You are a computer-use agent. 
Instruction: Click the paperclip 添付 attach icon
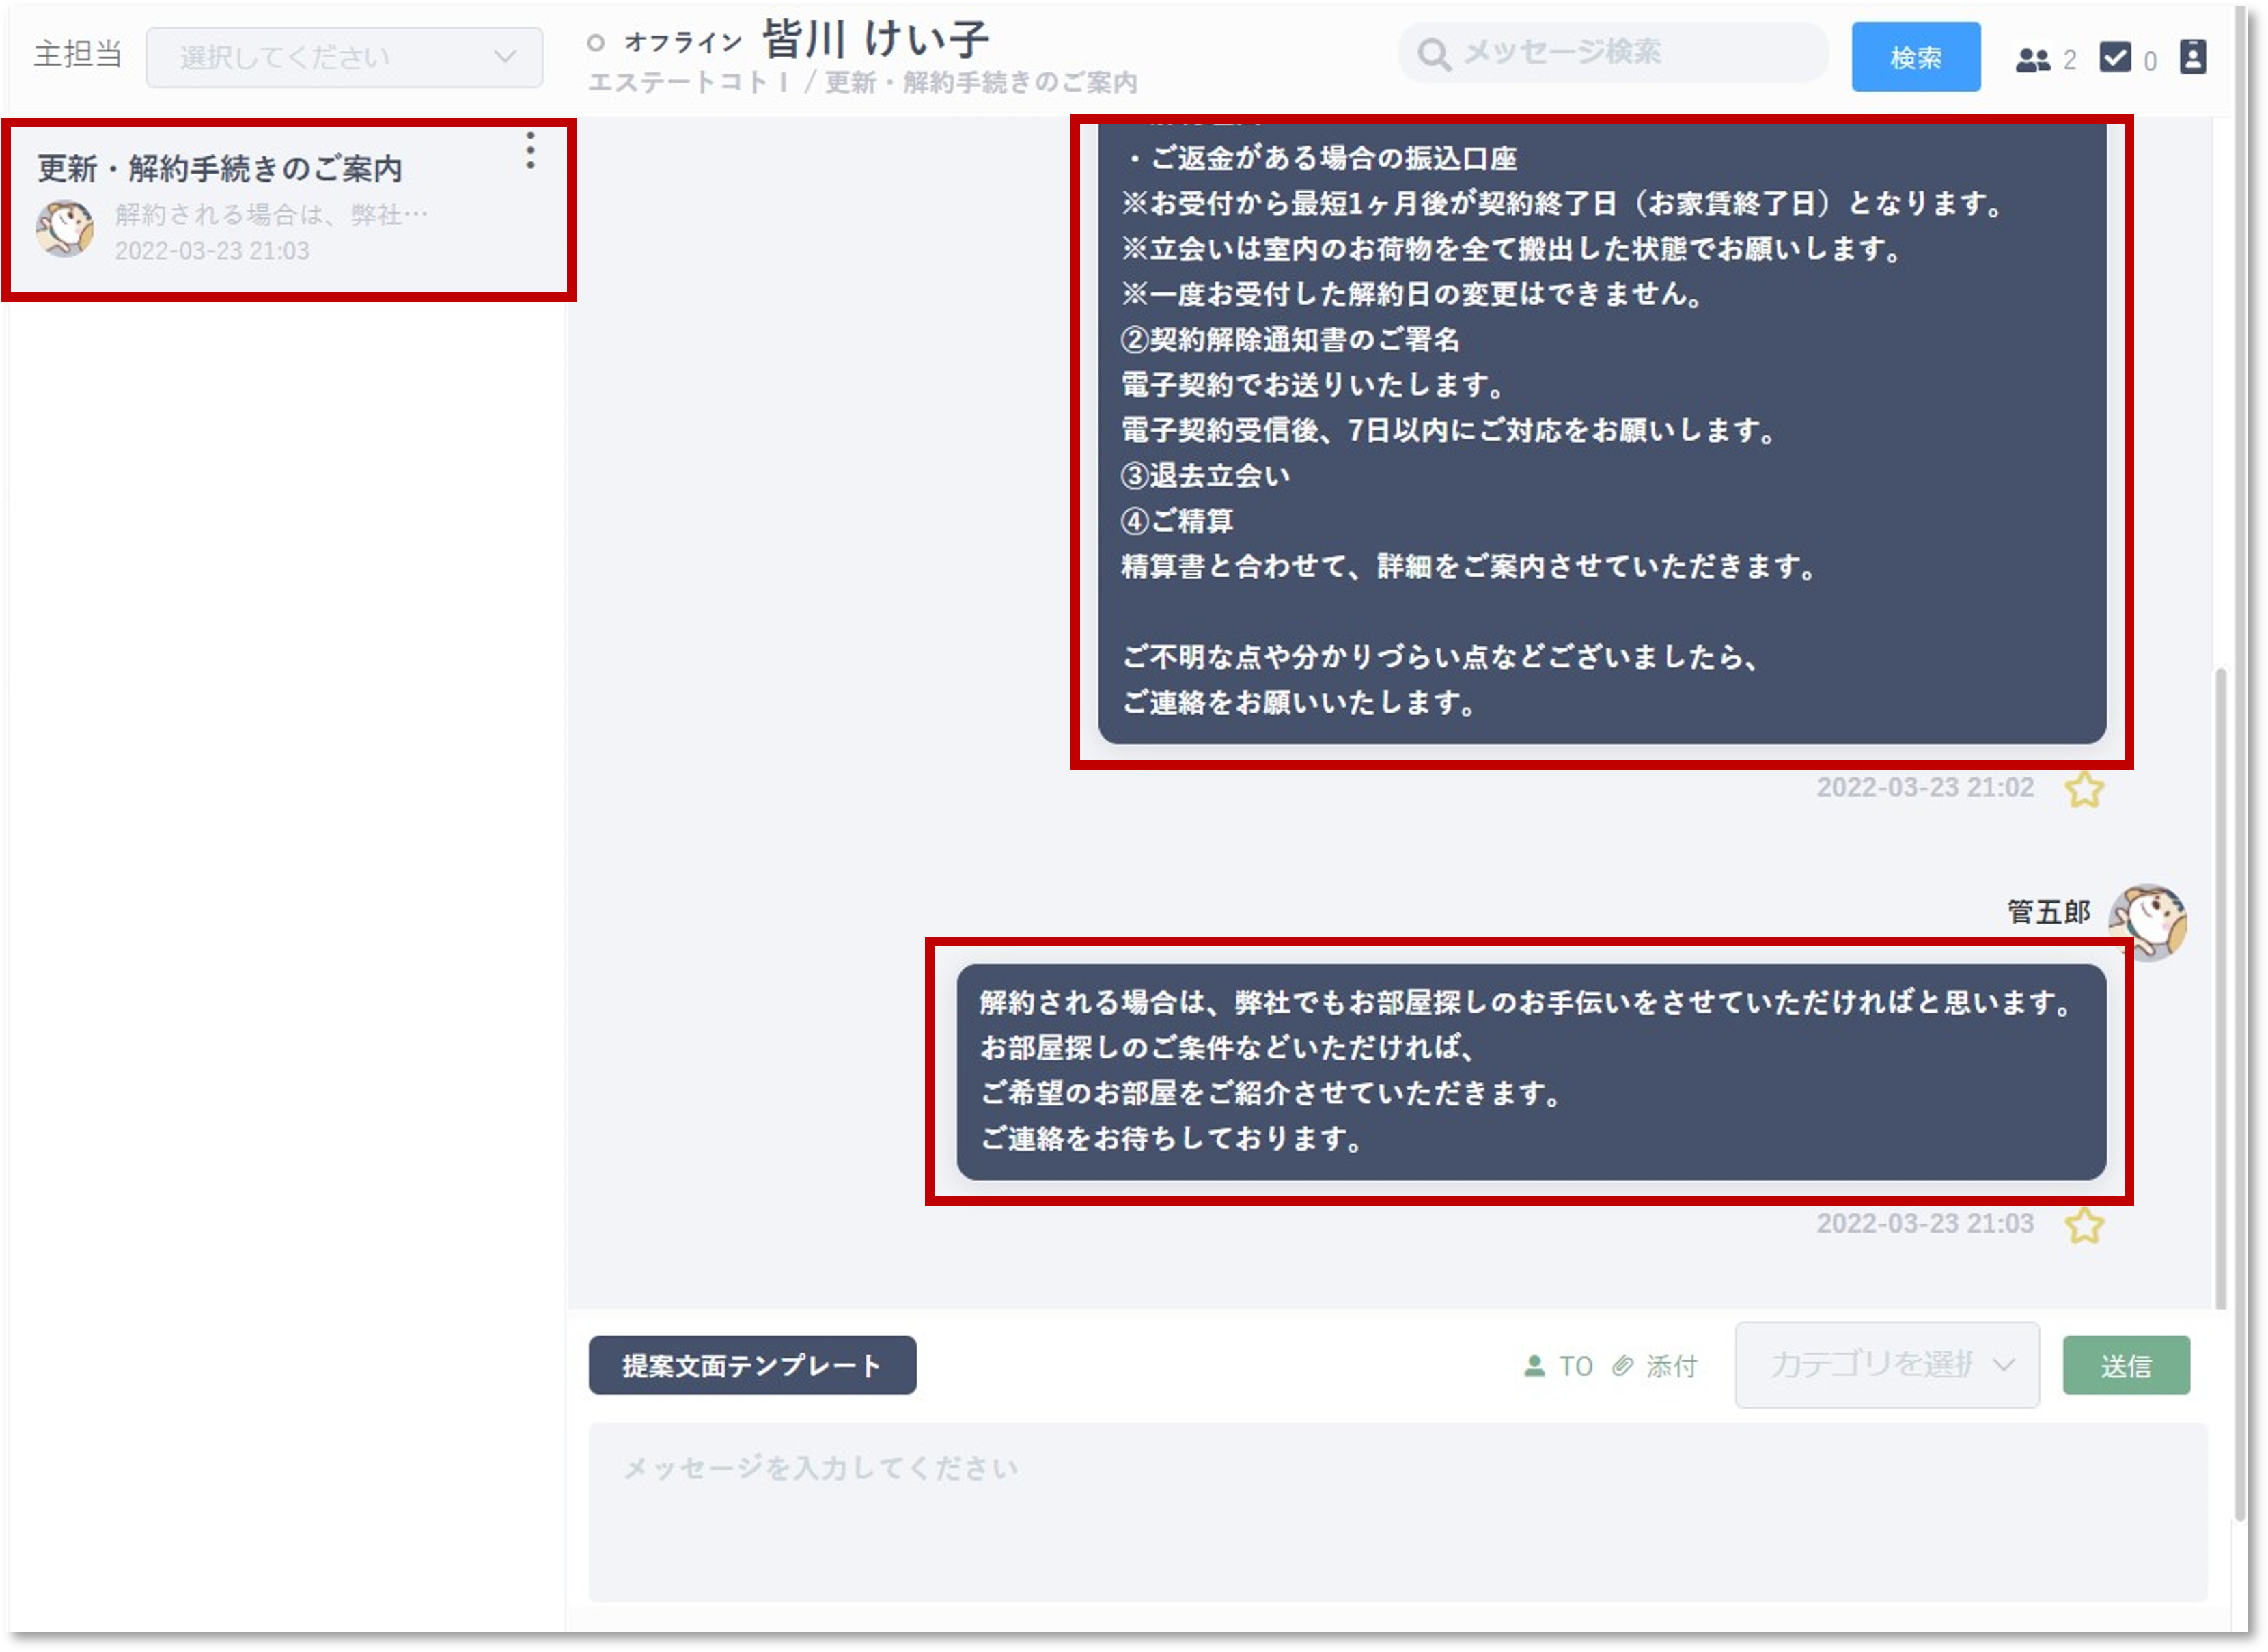pos(1622,1366)
